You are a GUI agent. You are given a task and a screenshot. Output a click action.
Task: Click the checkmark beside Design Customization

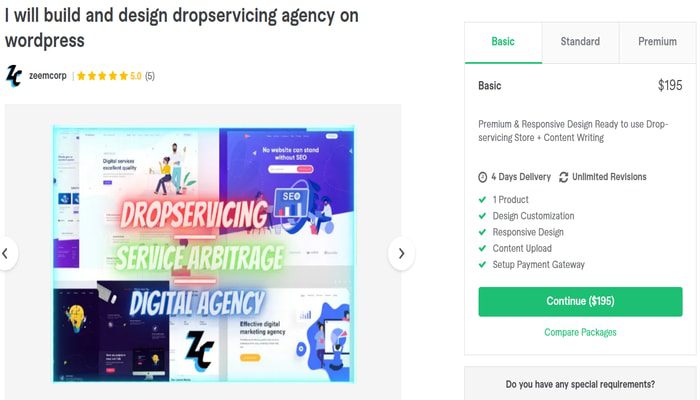tap(482, 216)
